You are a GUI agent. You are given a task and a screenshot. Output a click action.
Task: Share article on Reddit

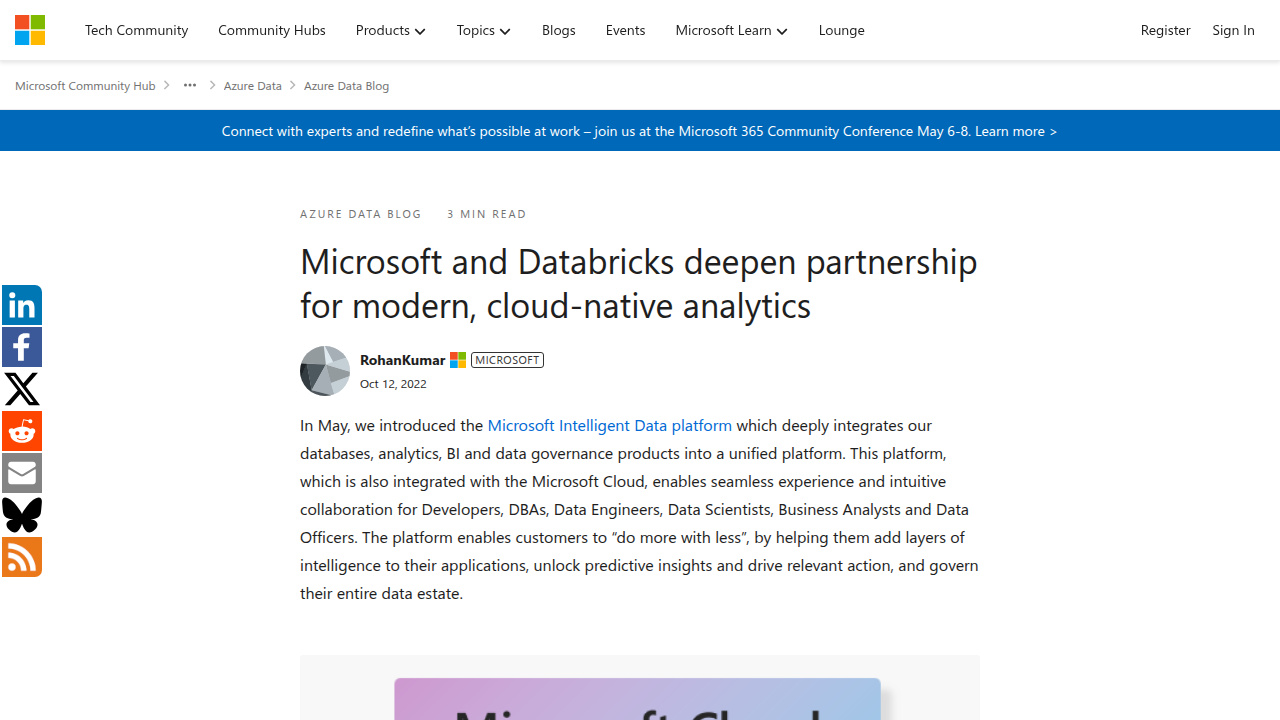point(22,431)
